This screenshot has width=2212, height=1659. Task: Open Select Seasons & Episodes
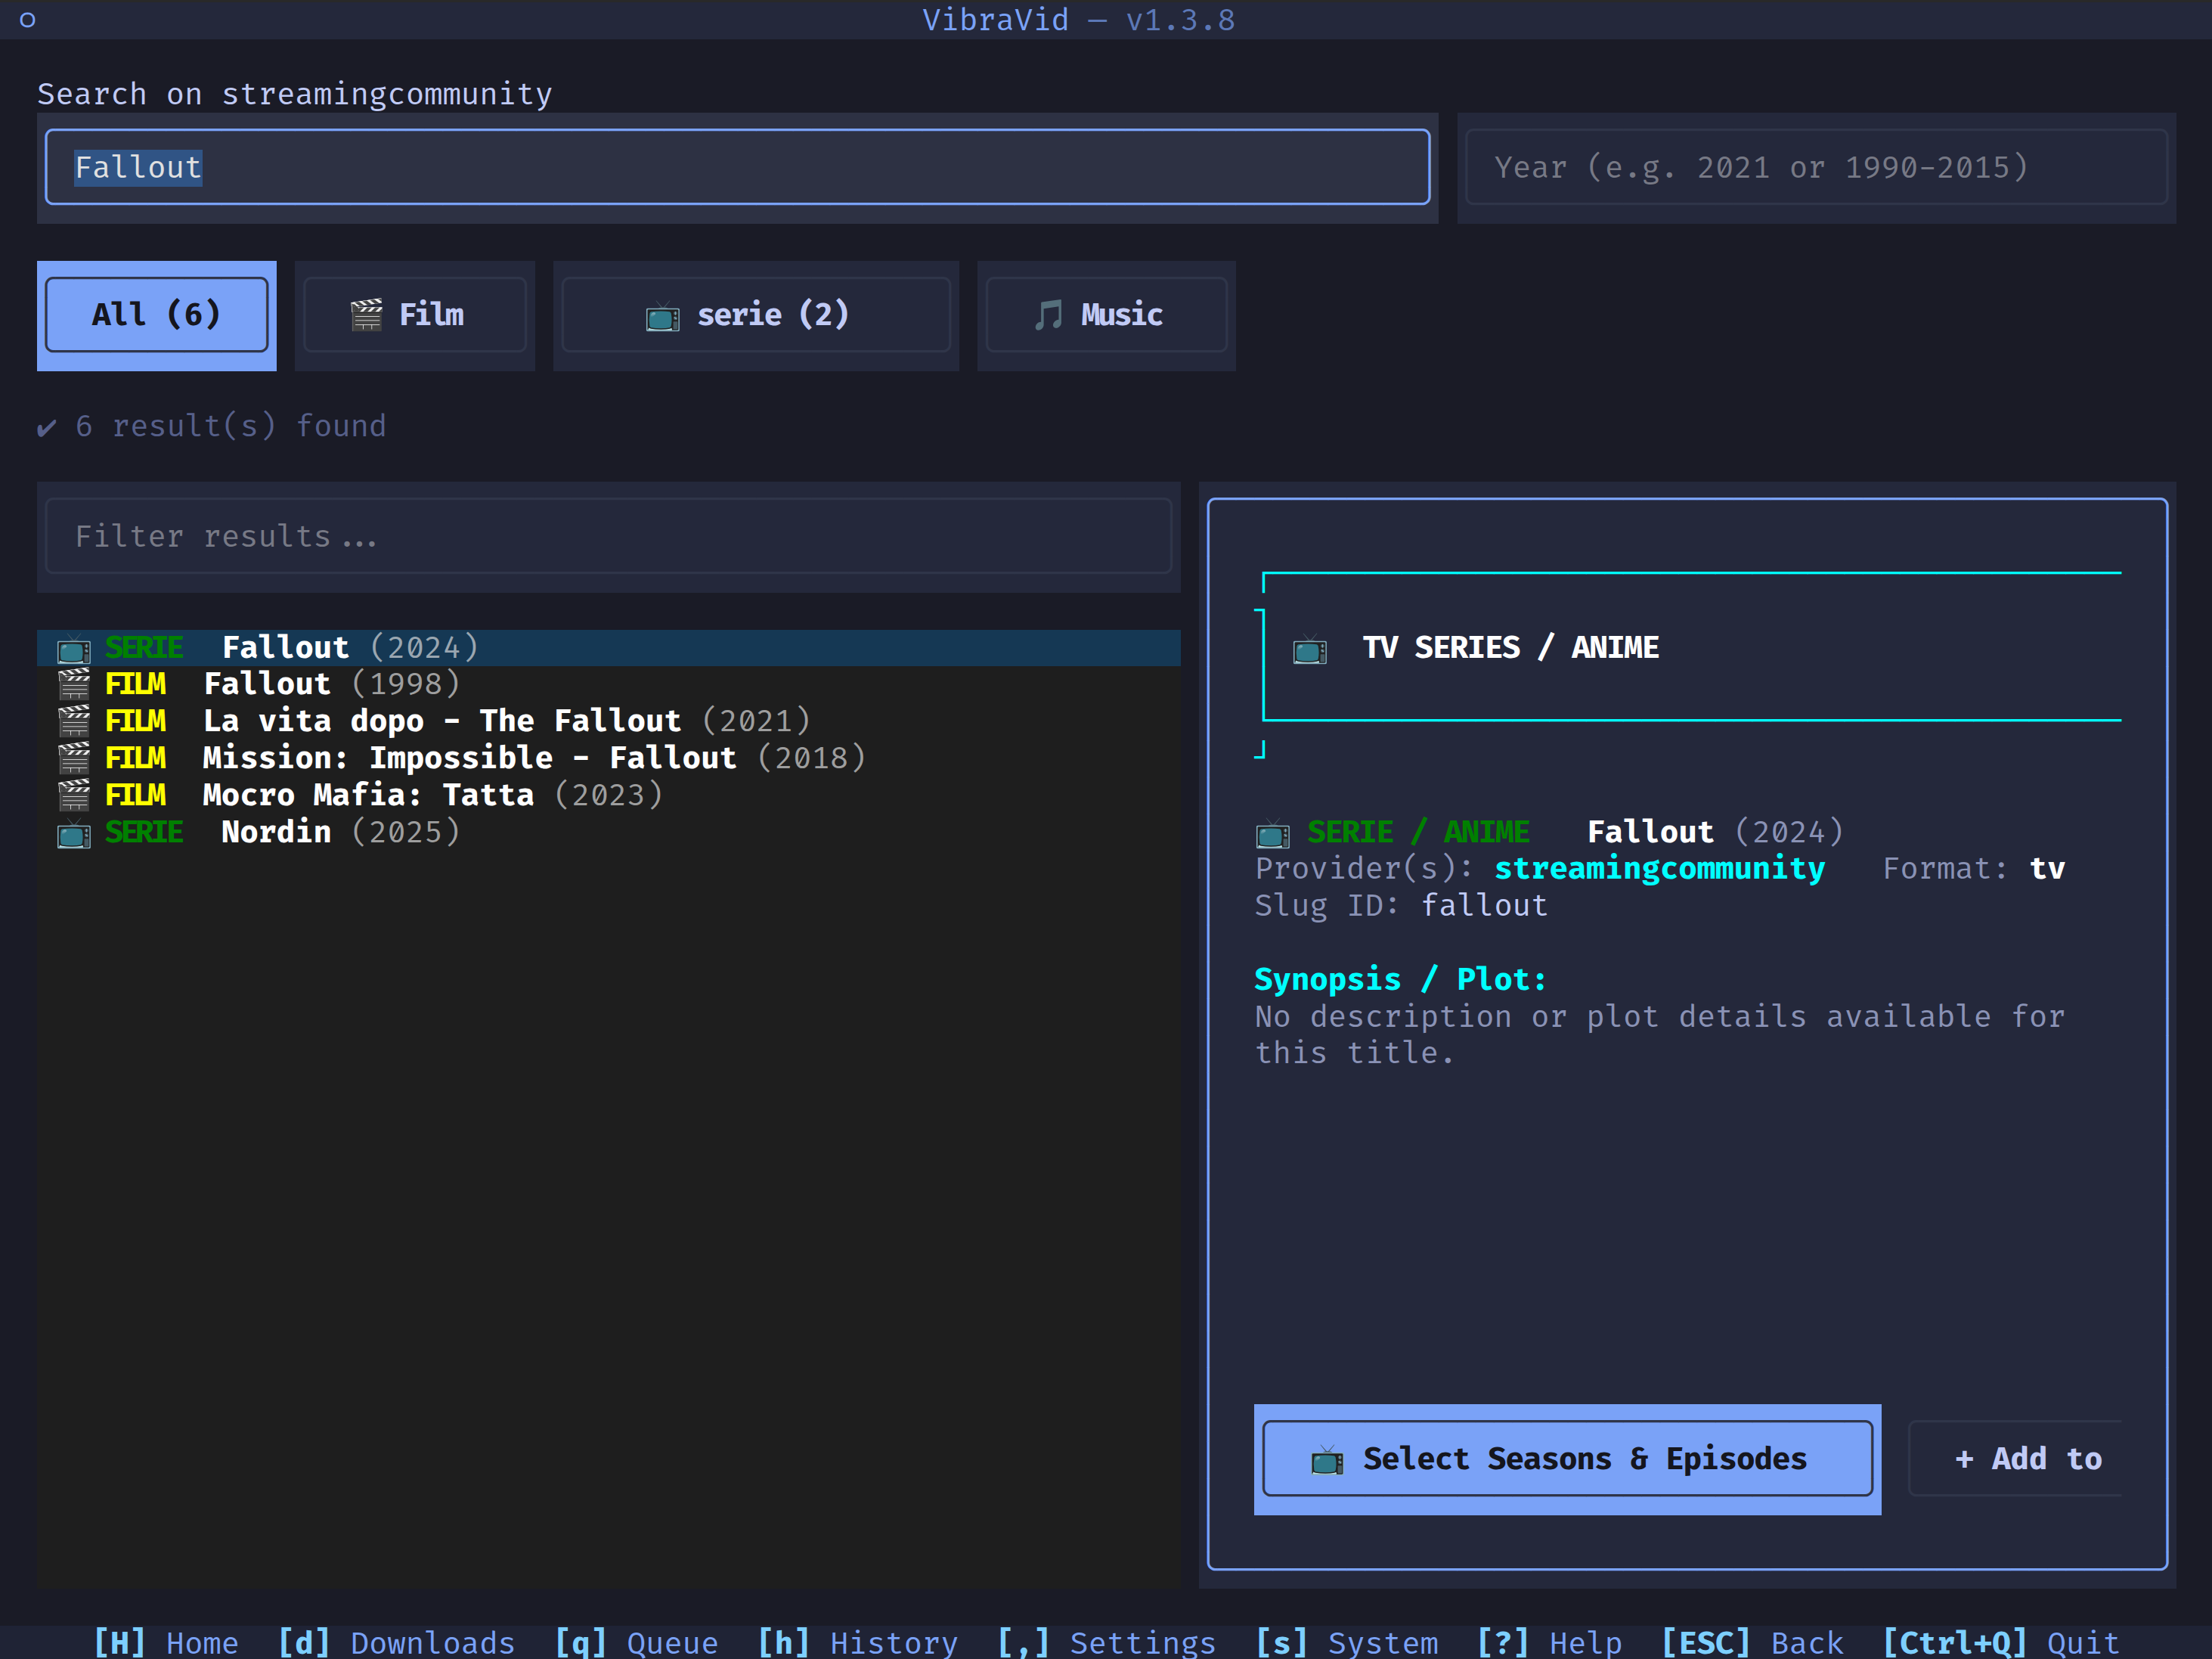pos(1567,1459)
